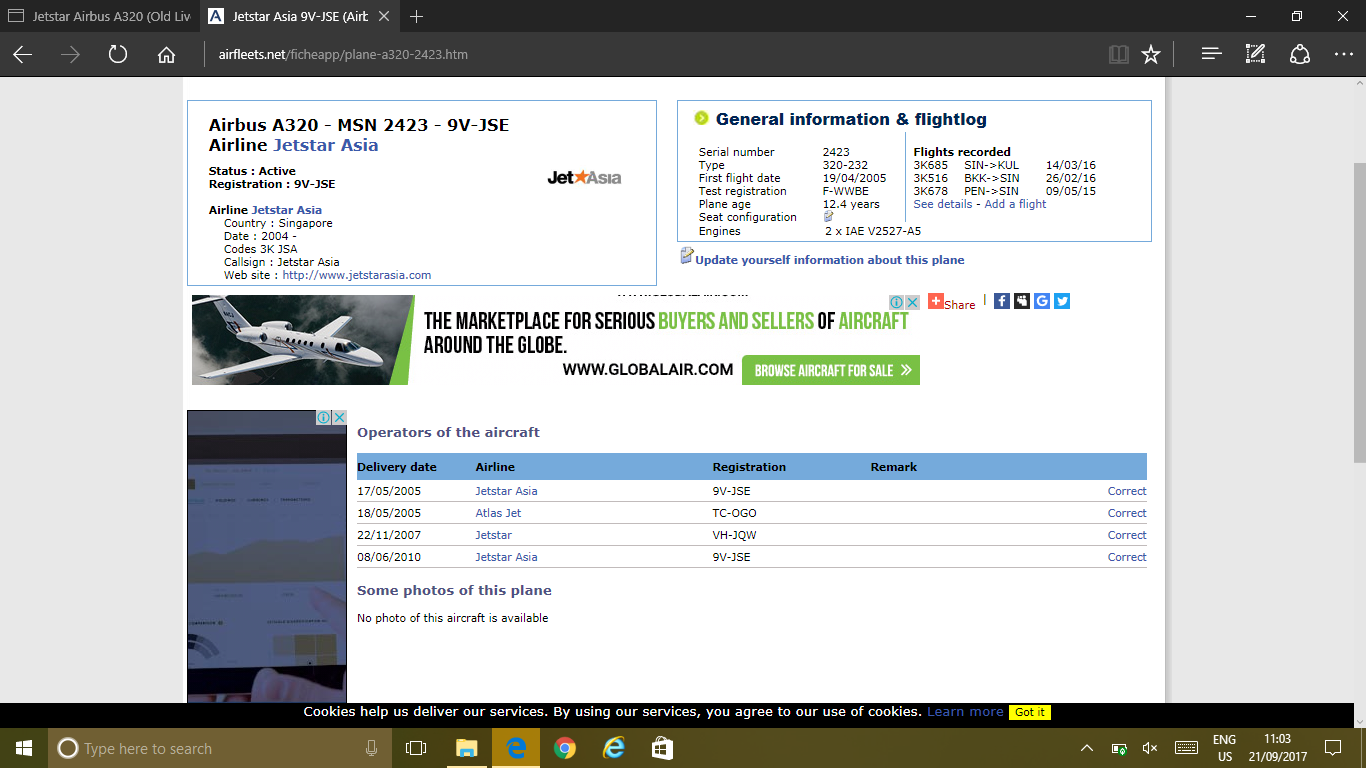This screenshot has width=1366, height=768.
Task: Refresh the current page
Action: (118, 55)
